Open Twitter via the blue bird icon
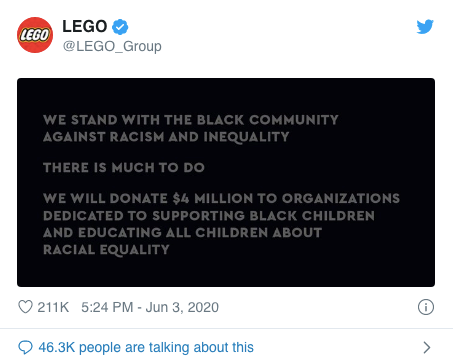This screenshot has height=362, width=453. pos(425,27)
